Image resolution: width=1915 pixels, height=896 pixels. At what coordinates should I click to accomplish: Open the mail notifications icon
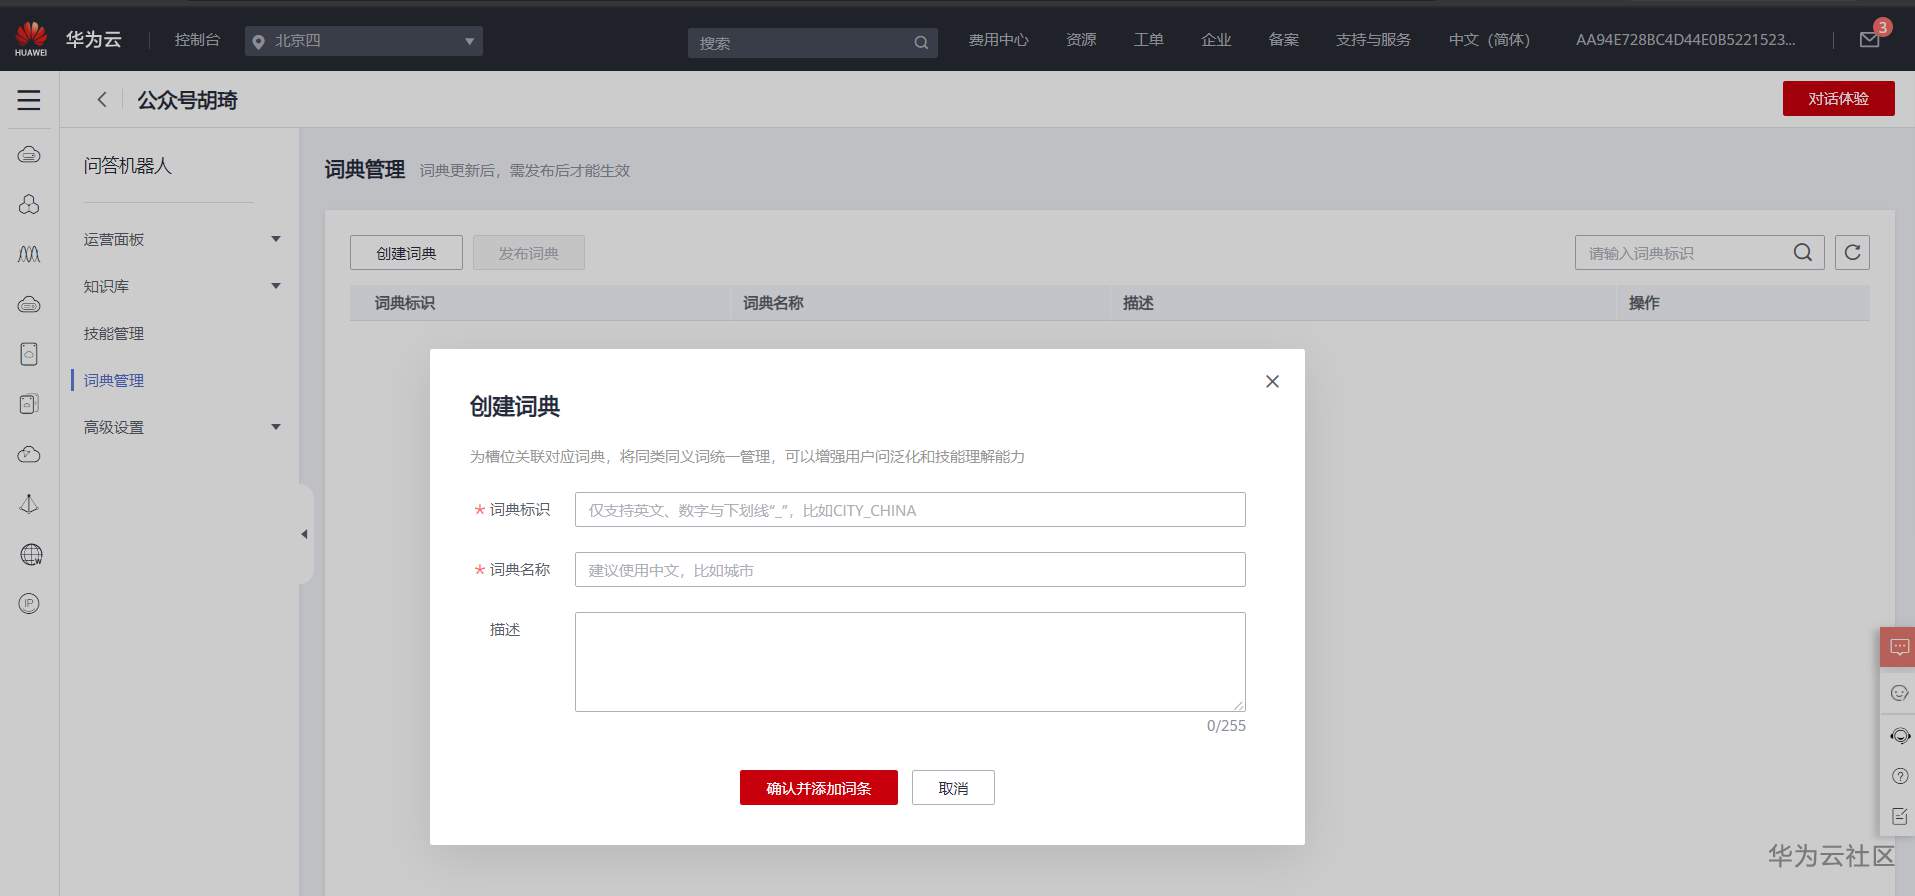(x=1869, y=40)
